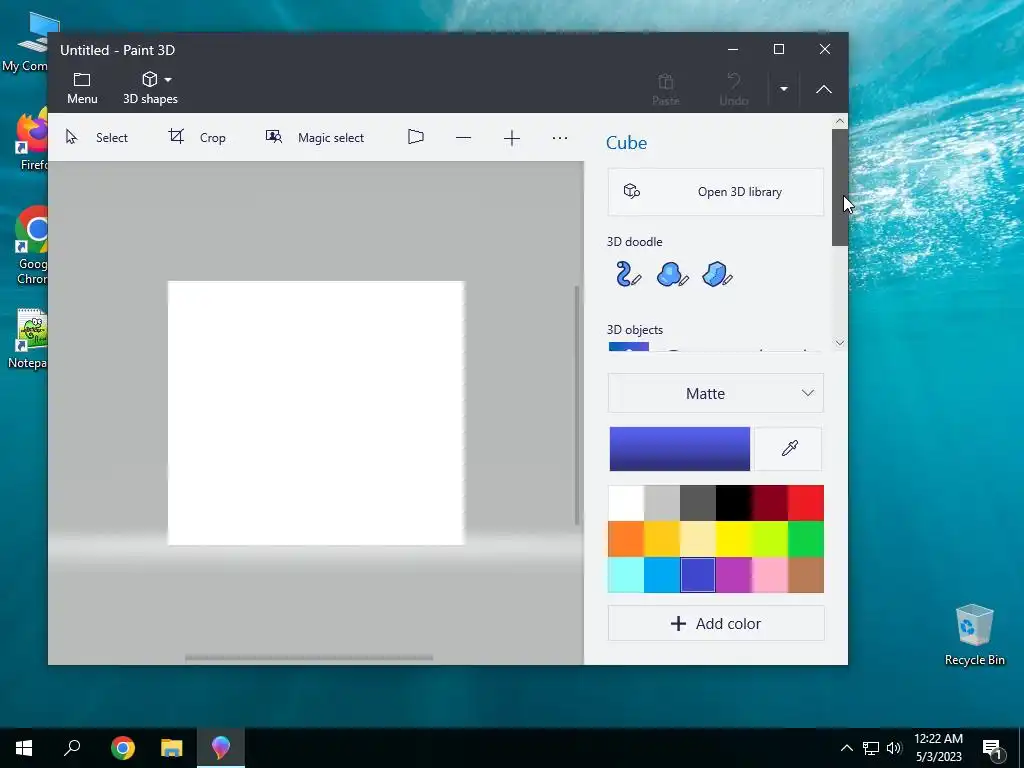
Task: Open the network tray icon
Action: [871, 748]
